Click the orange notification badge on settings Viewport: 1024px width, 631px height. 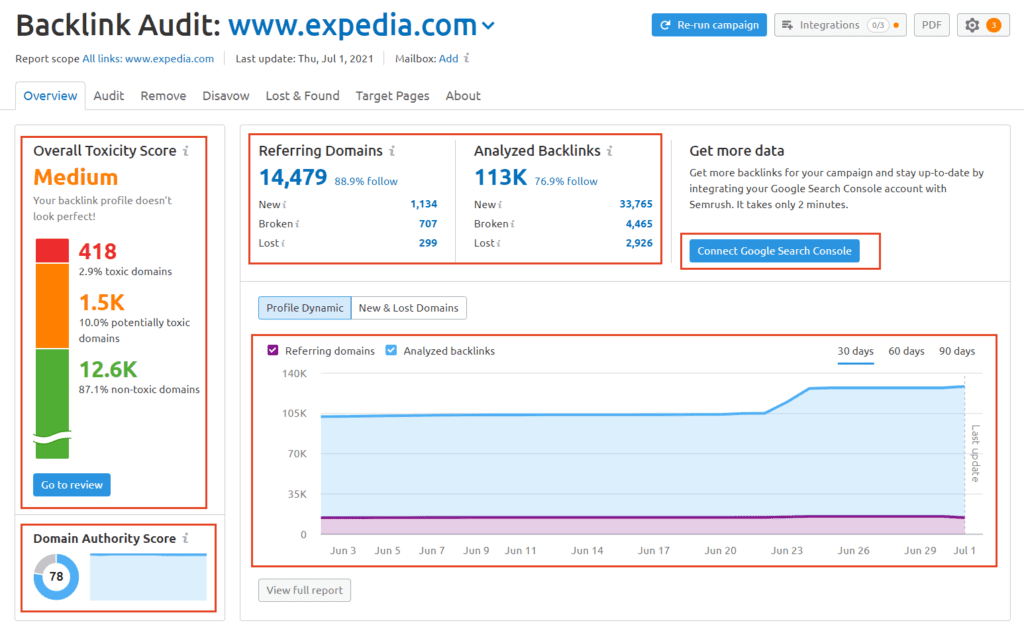[993, 25]
